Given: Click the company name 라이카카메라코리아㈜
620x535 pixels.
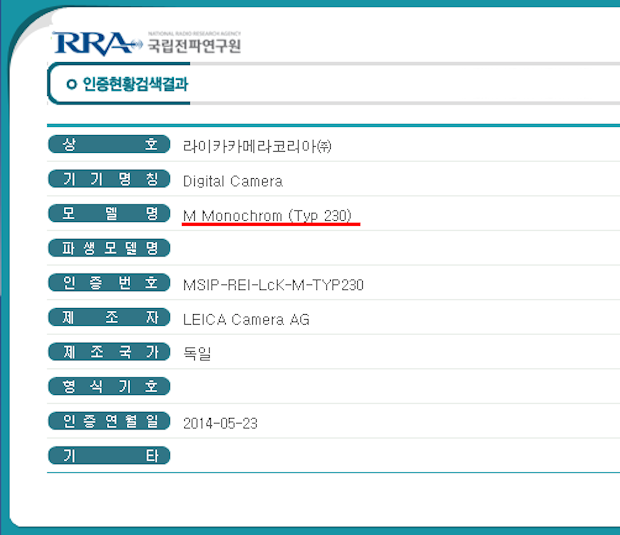Looking at the screenshot, I should tap(257, 146).
